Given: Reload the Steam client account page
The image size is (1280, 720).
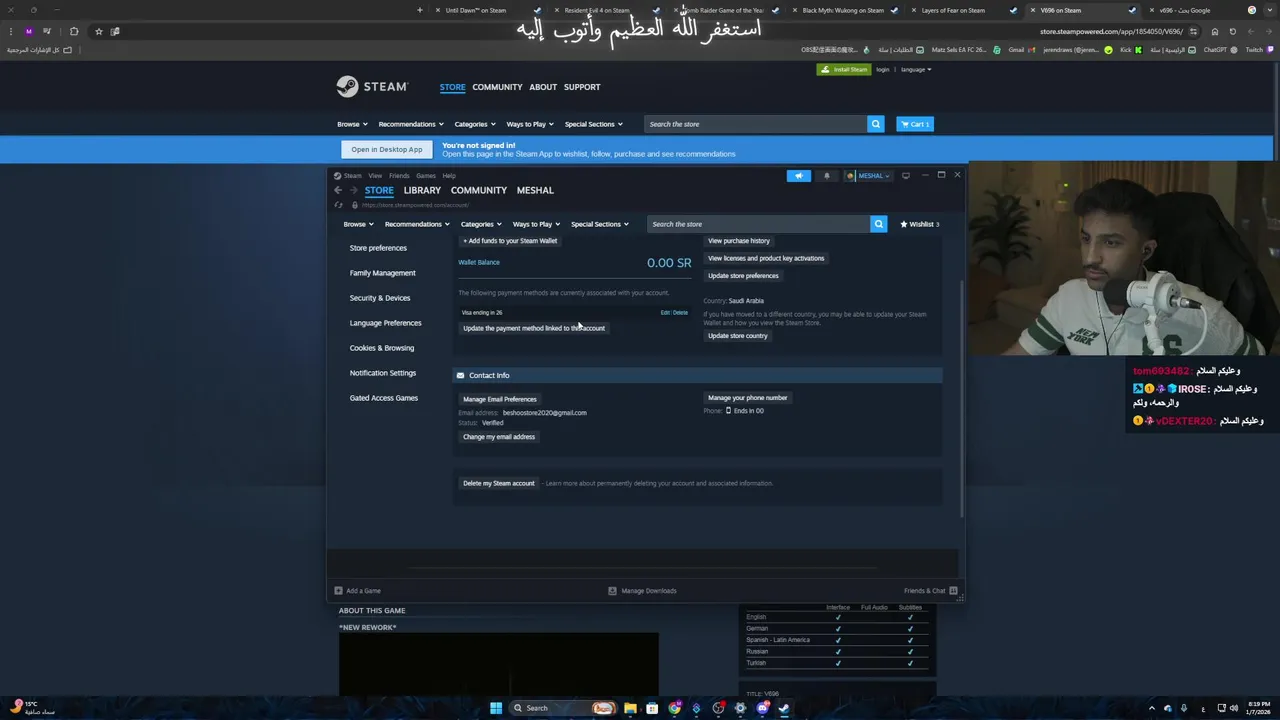Looking at the screenshot, I should click(x=338, y=205).
